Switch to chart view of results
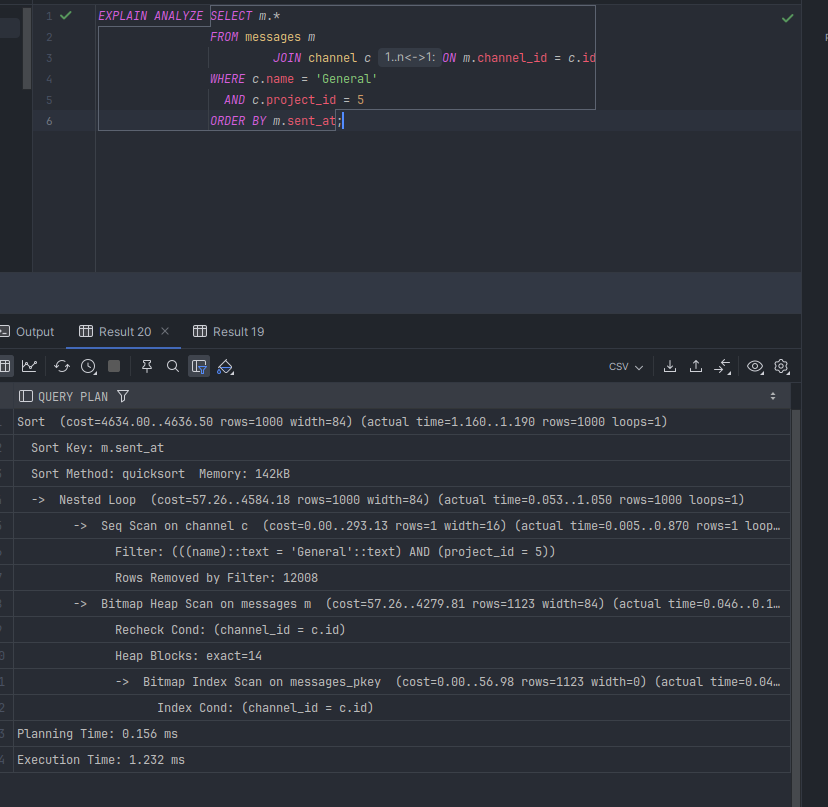The image size is (828, 807). tap(29, 367)
